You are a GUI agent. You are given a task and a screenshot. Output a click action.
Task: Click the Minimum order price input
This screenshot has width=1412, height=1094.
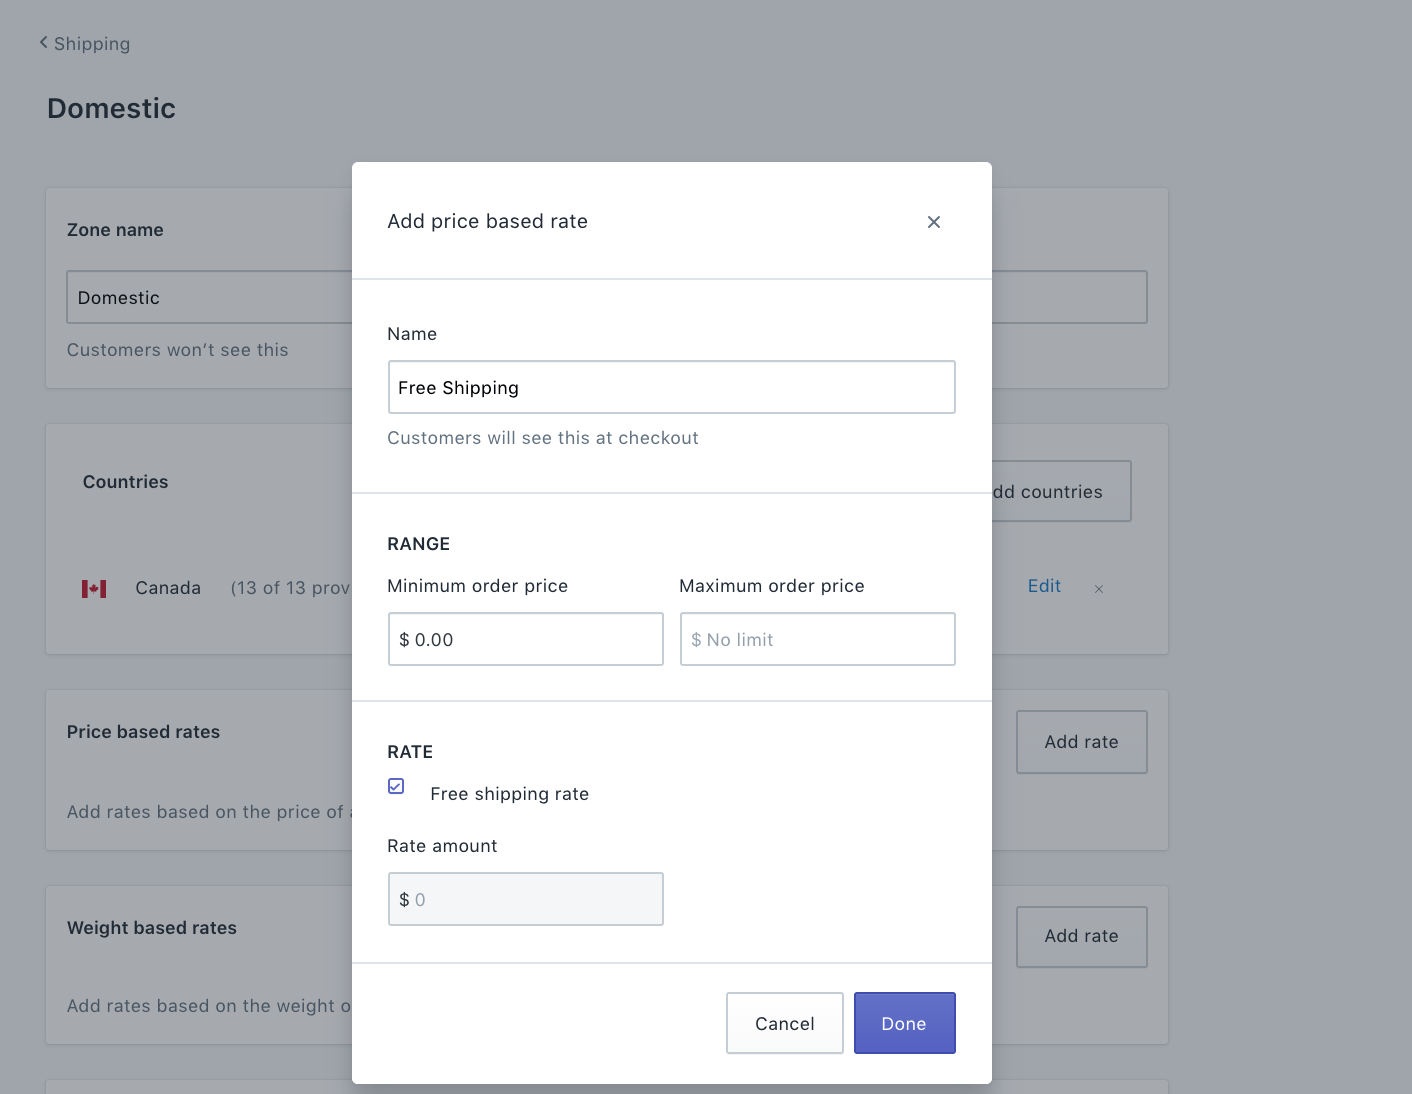(x=525, y=639)
